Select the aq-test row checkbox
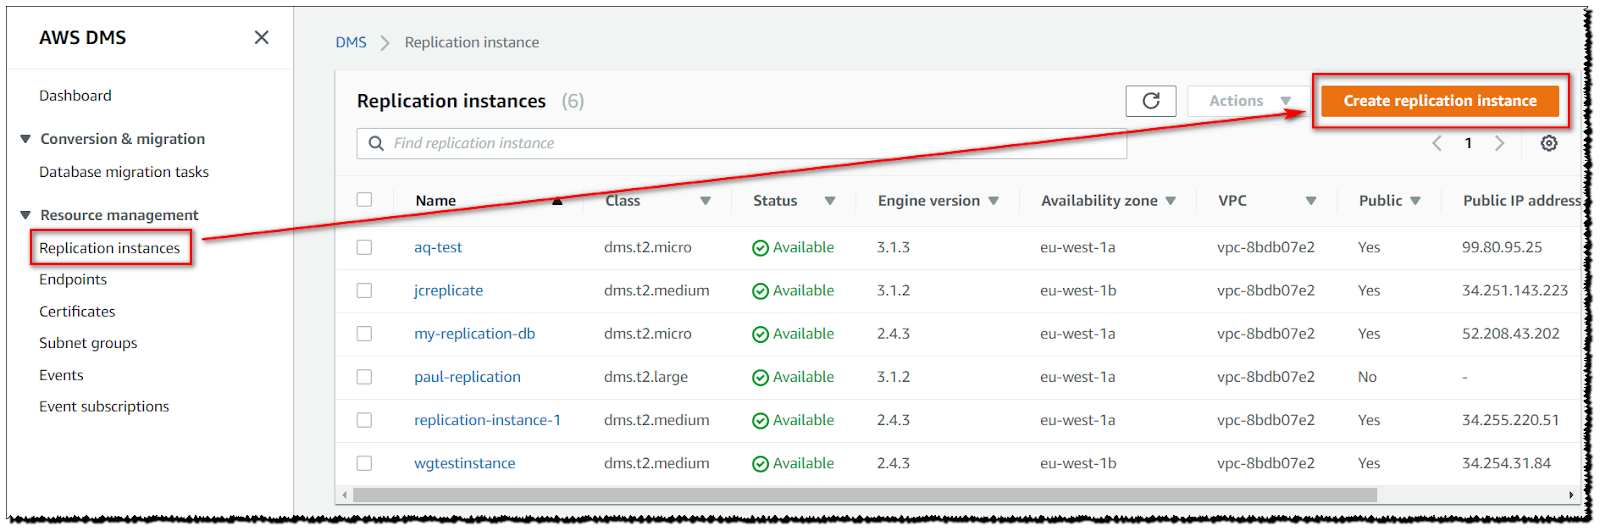1600x531 pixels. [364, 247]
